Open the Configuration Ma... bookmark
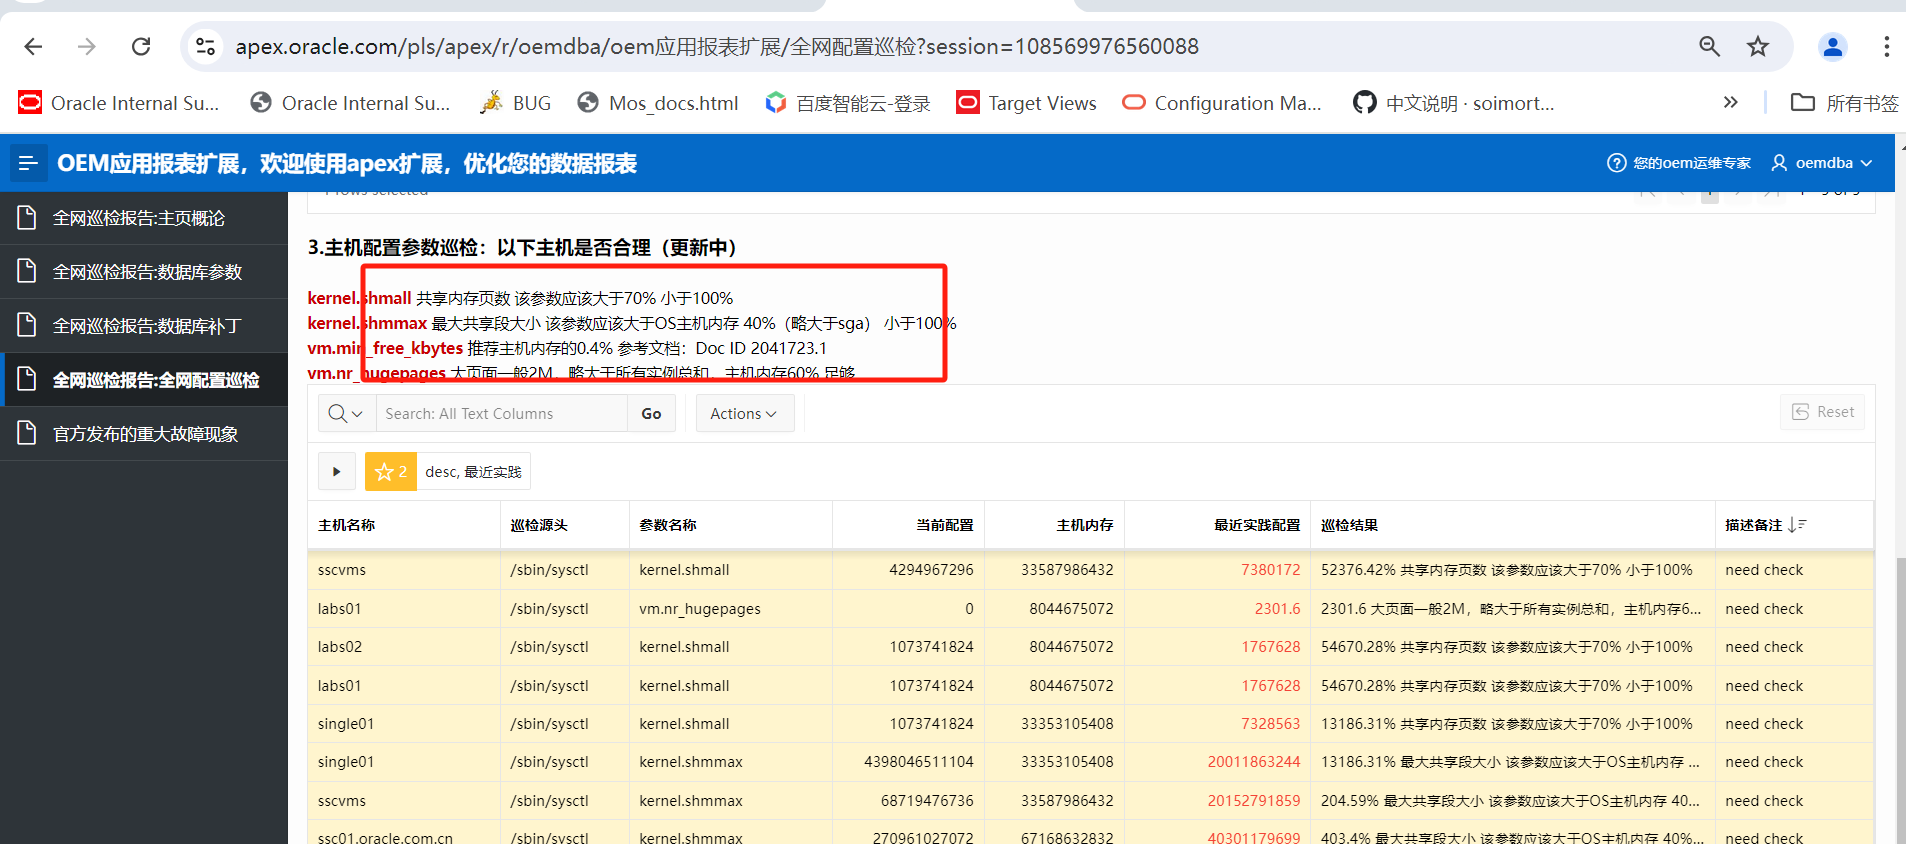The height and width of the screenshot is (844, 1906). point(1221,103)
